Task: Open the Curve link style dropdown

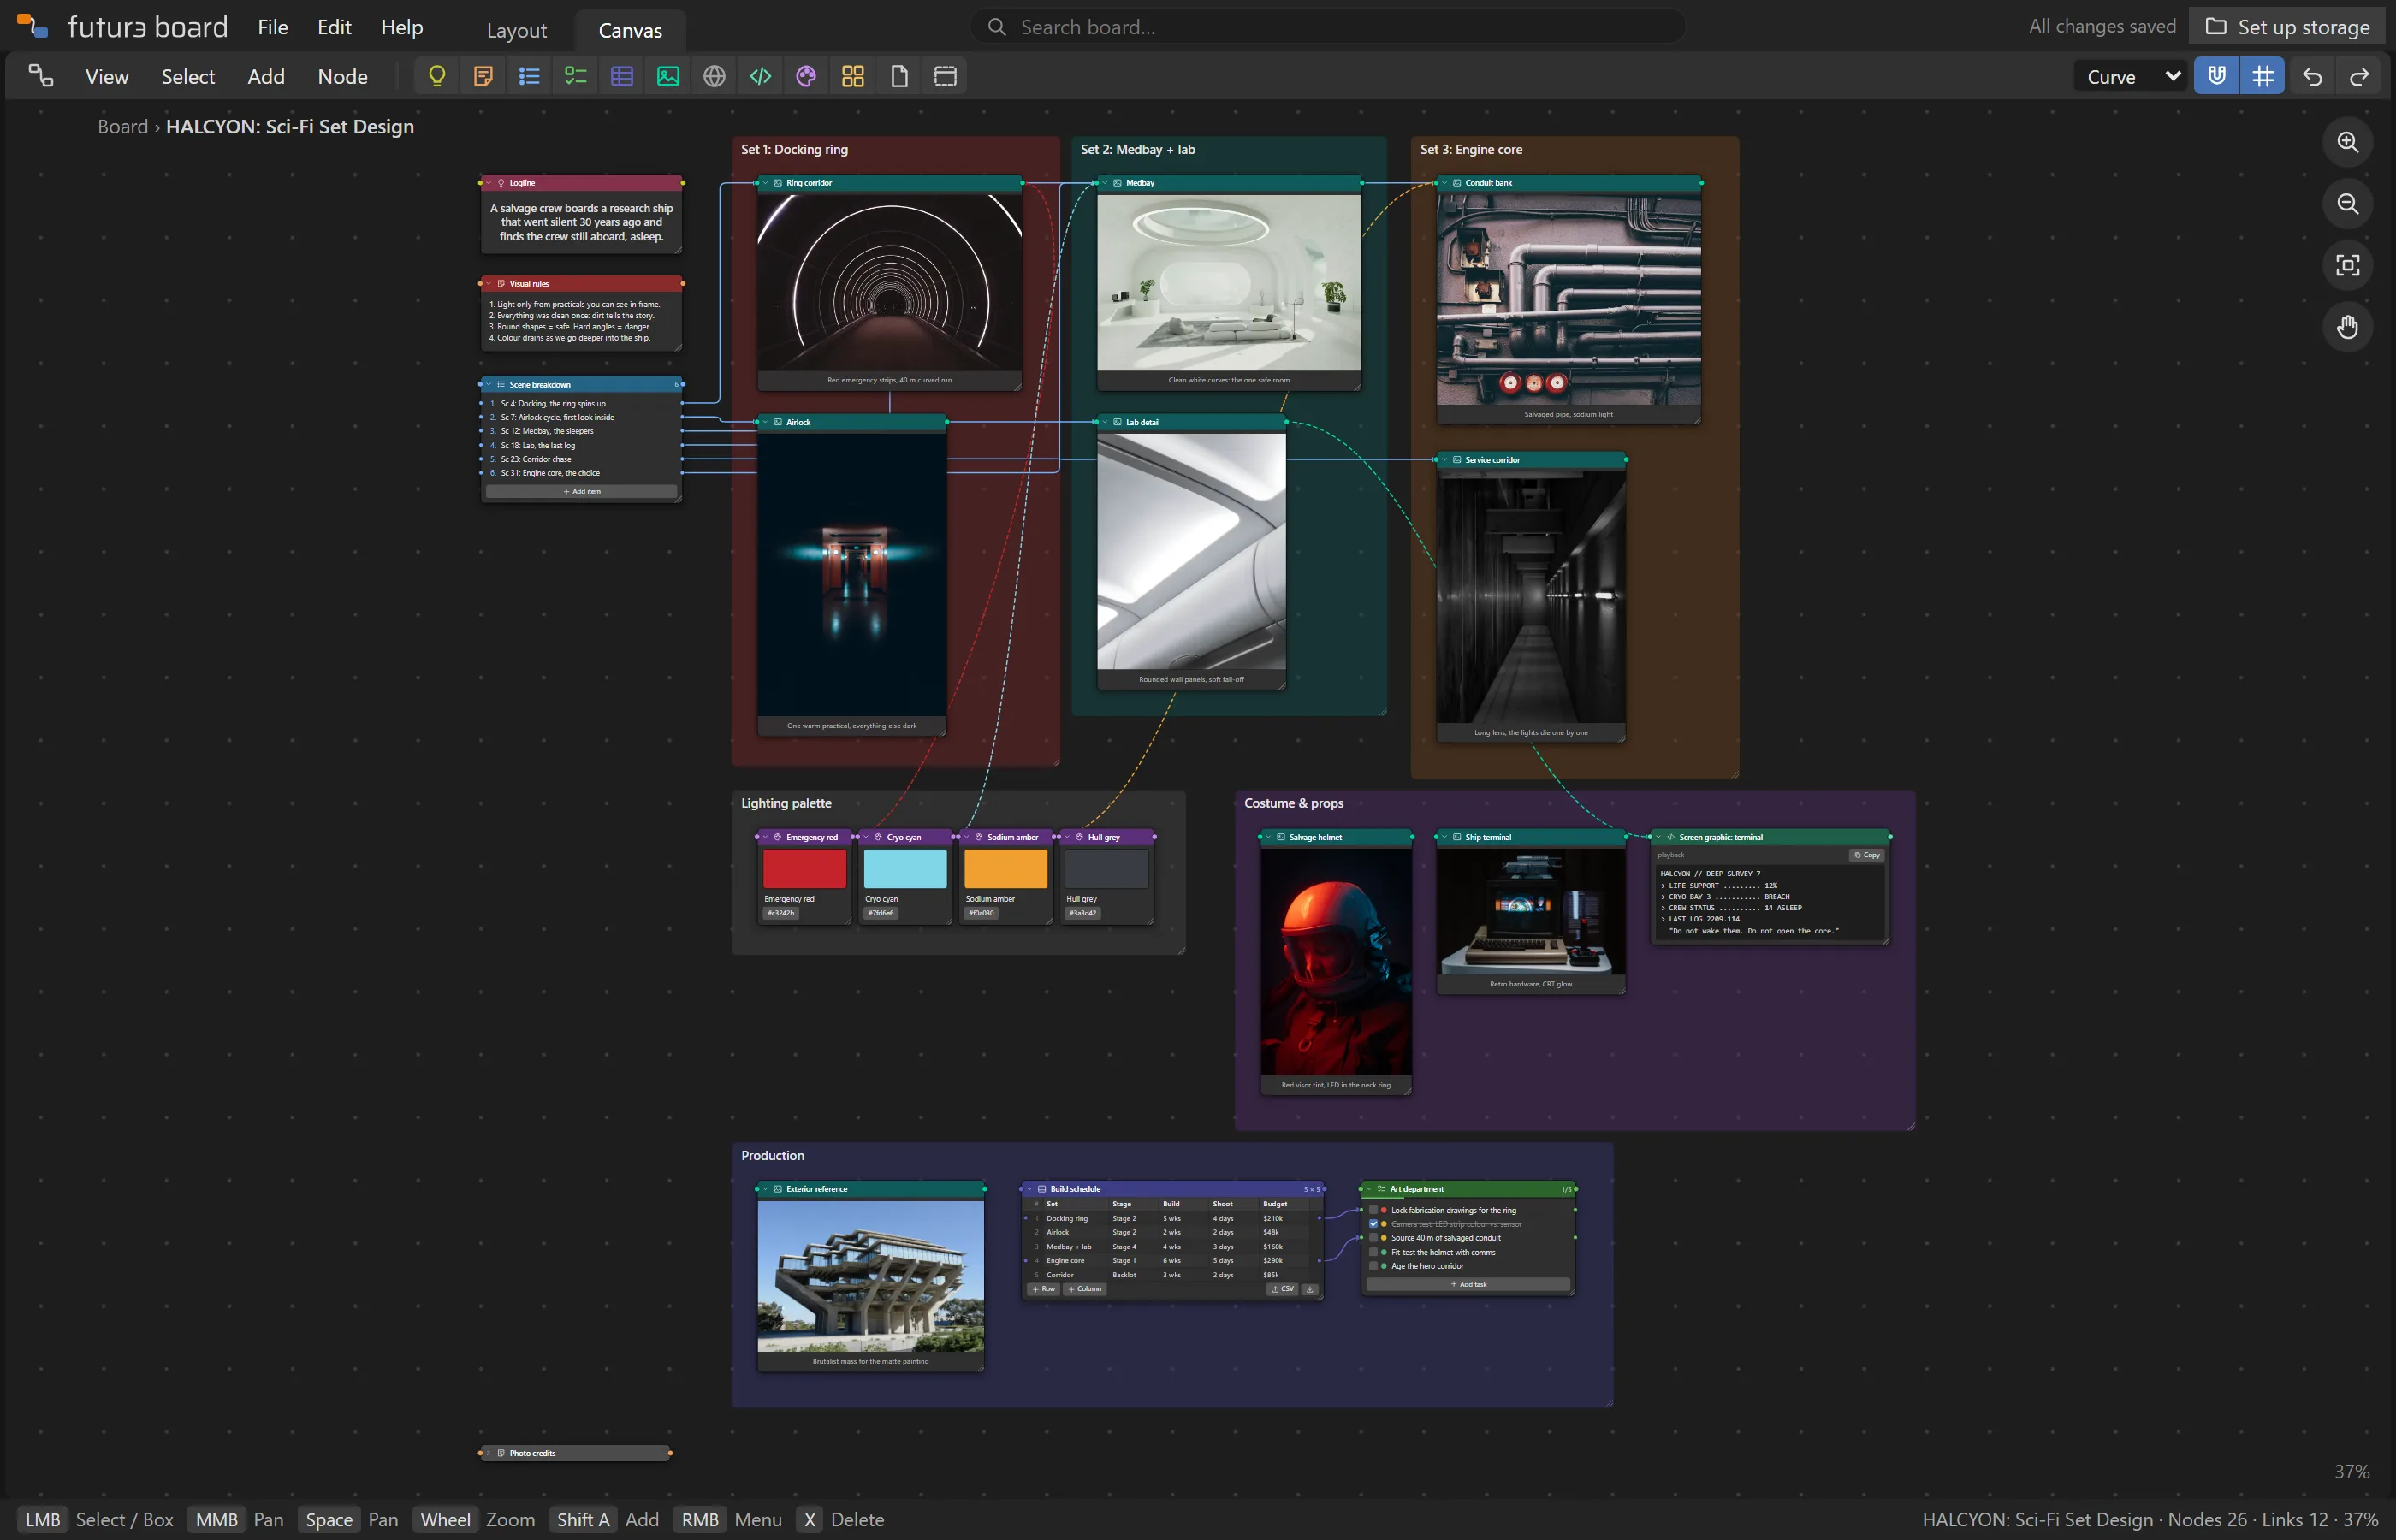Action: 2132,76
